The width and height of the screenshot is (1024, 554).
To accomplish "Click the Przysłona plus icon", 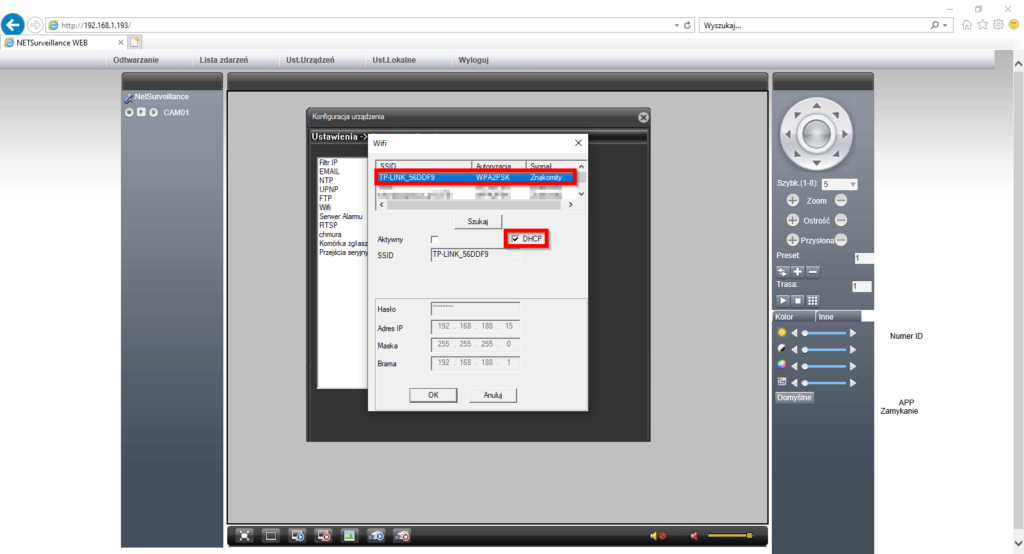I will point(793,240).
